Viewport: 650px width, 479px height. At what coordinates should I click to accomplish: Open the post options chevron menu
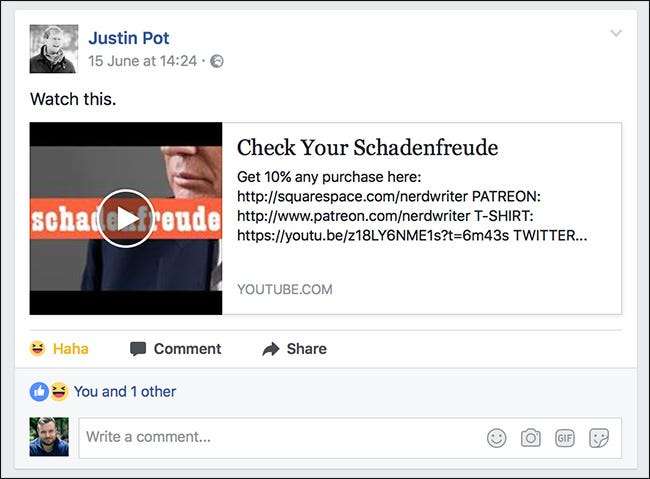616,33
